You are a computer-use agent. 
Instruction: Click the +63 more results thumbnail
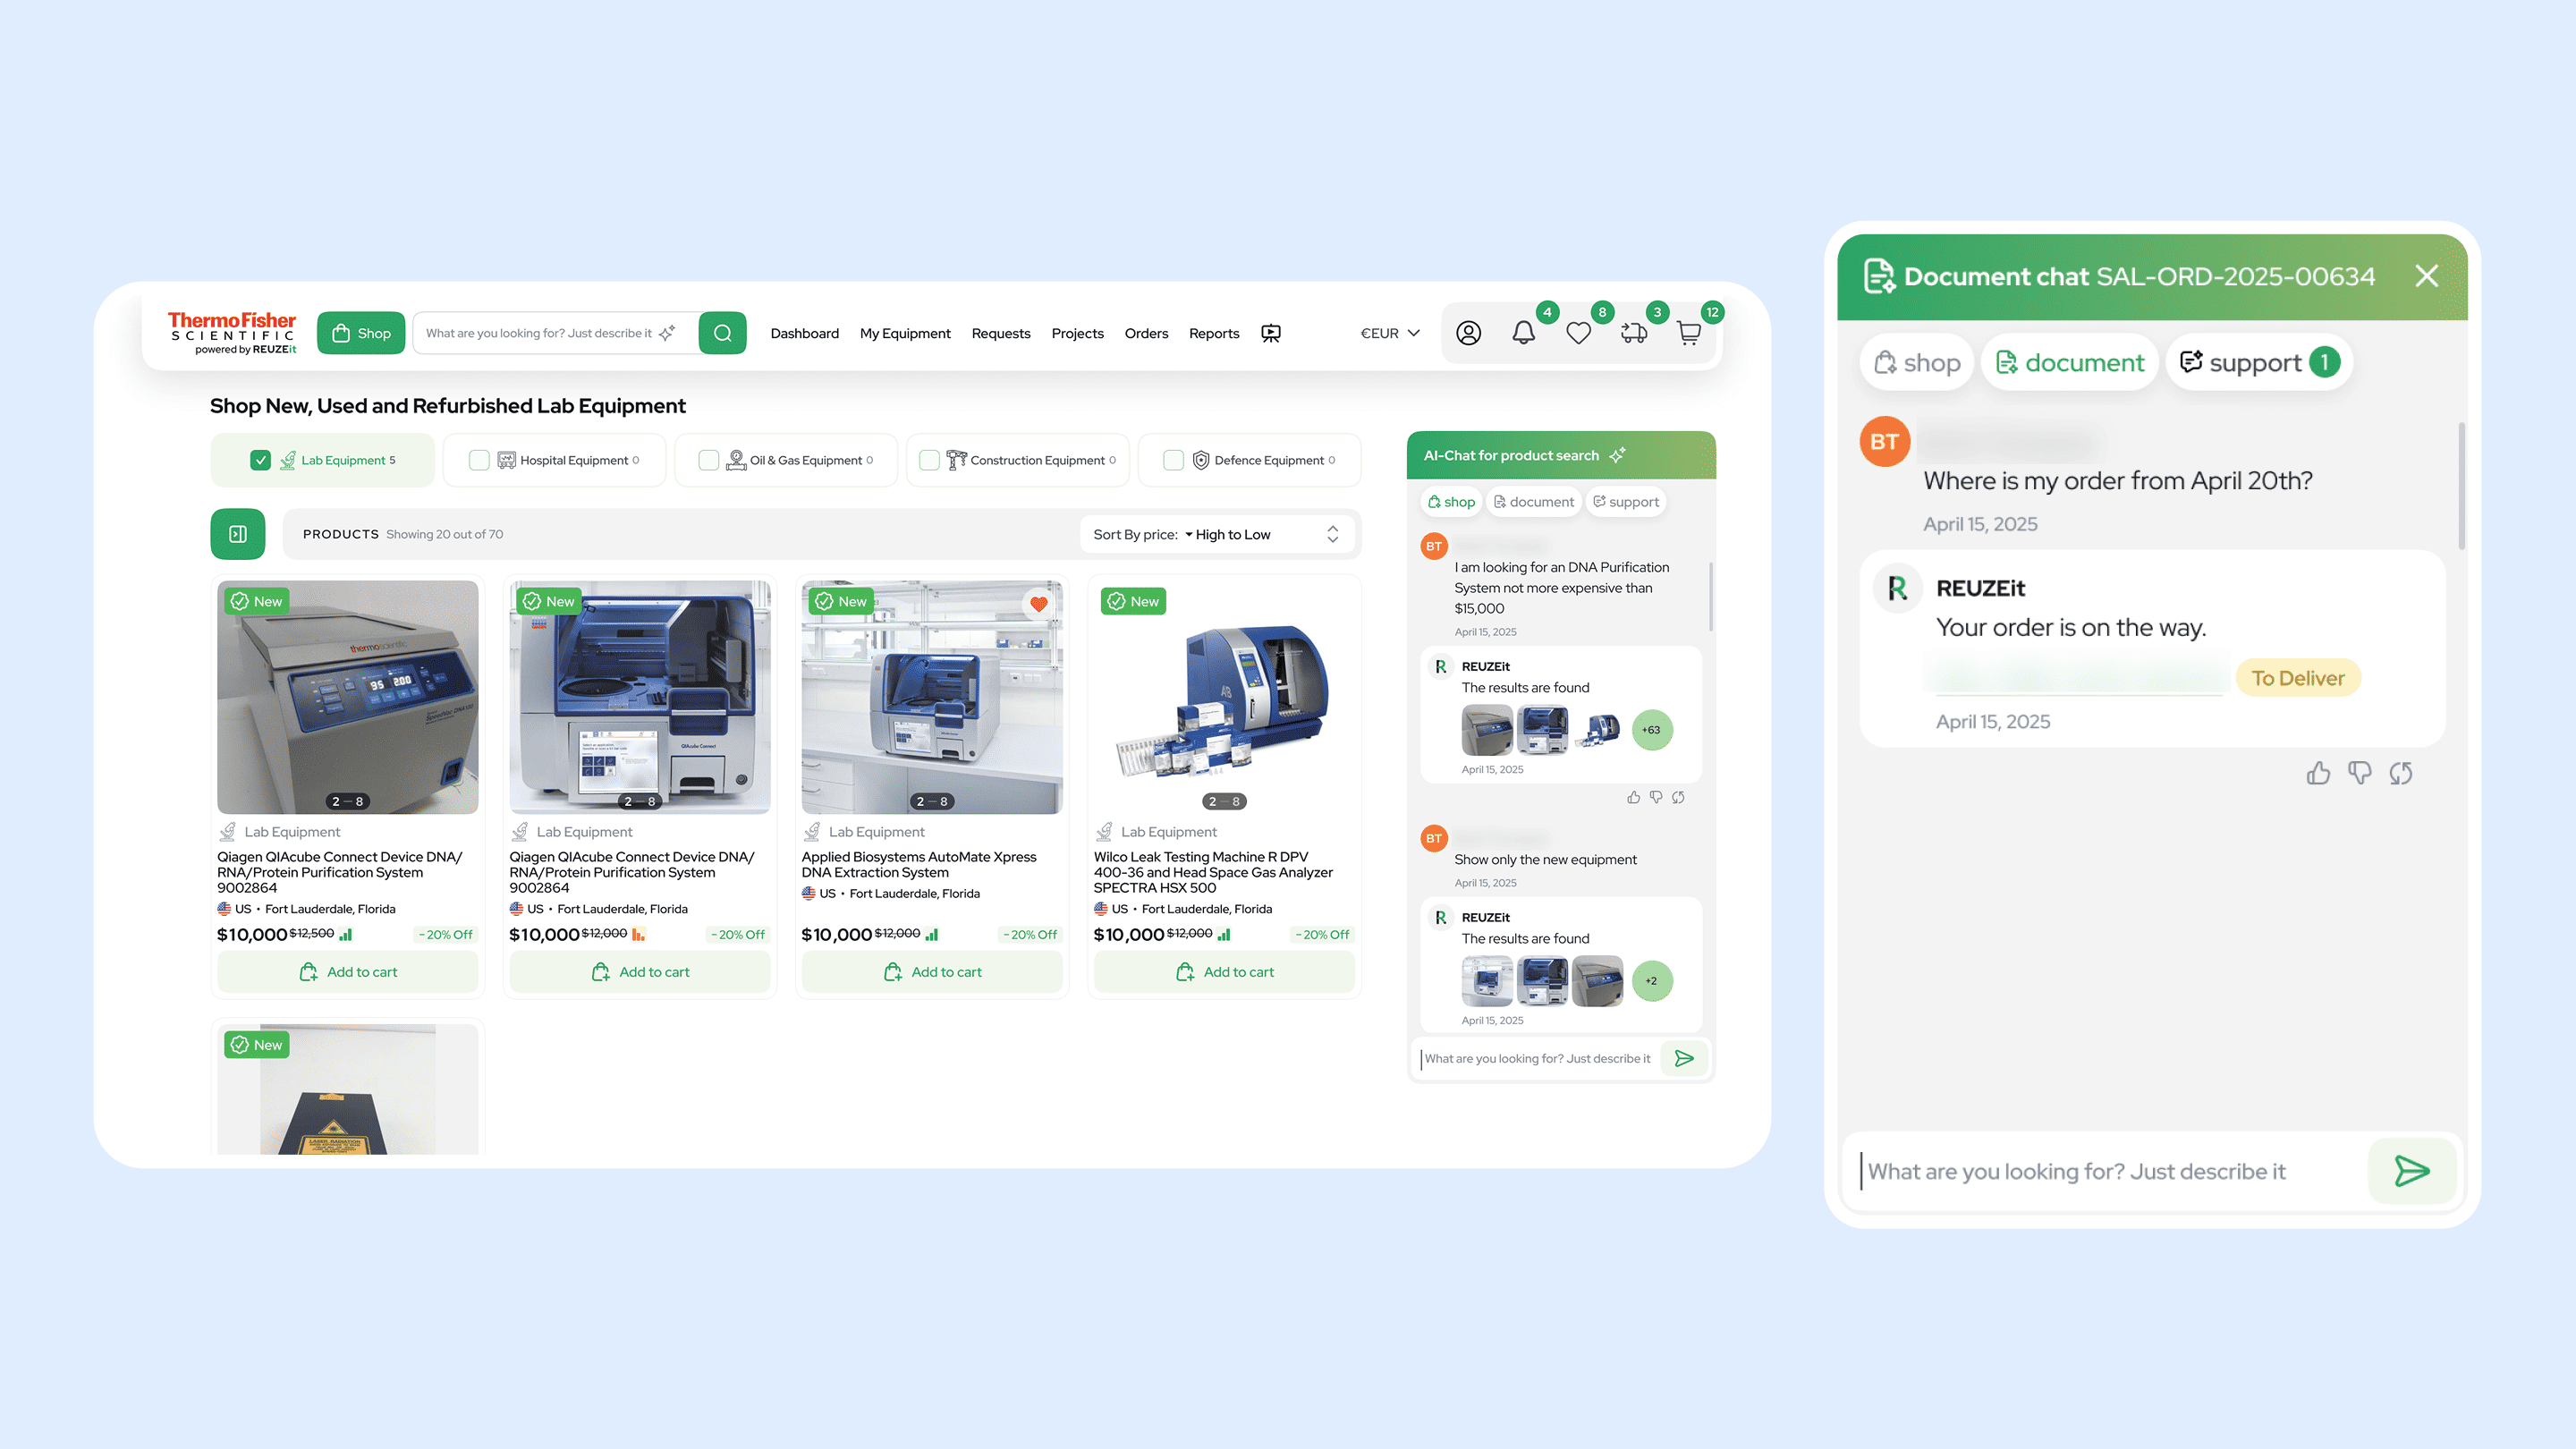click(x=1651, y=730)
